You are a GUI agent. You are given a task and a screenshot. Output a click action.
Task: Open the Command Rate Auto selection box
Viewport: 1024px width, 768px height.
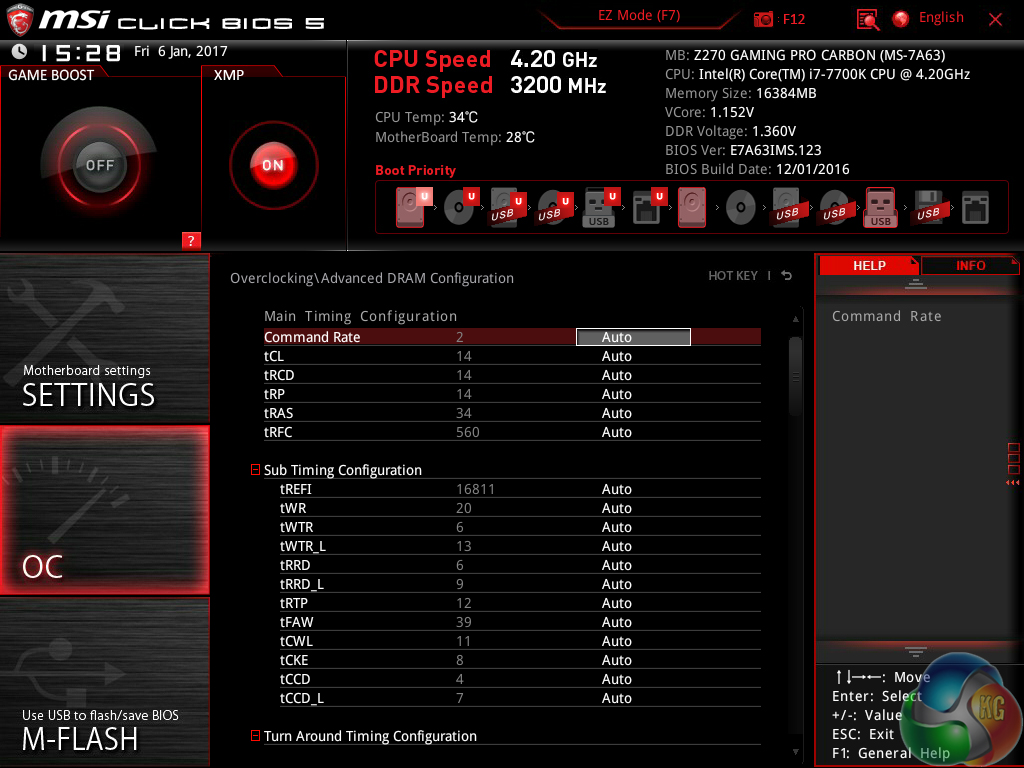633,337
